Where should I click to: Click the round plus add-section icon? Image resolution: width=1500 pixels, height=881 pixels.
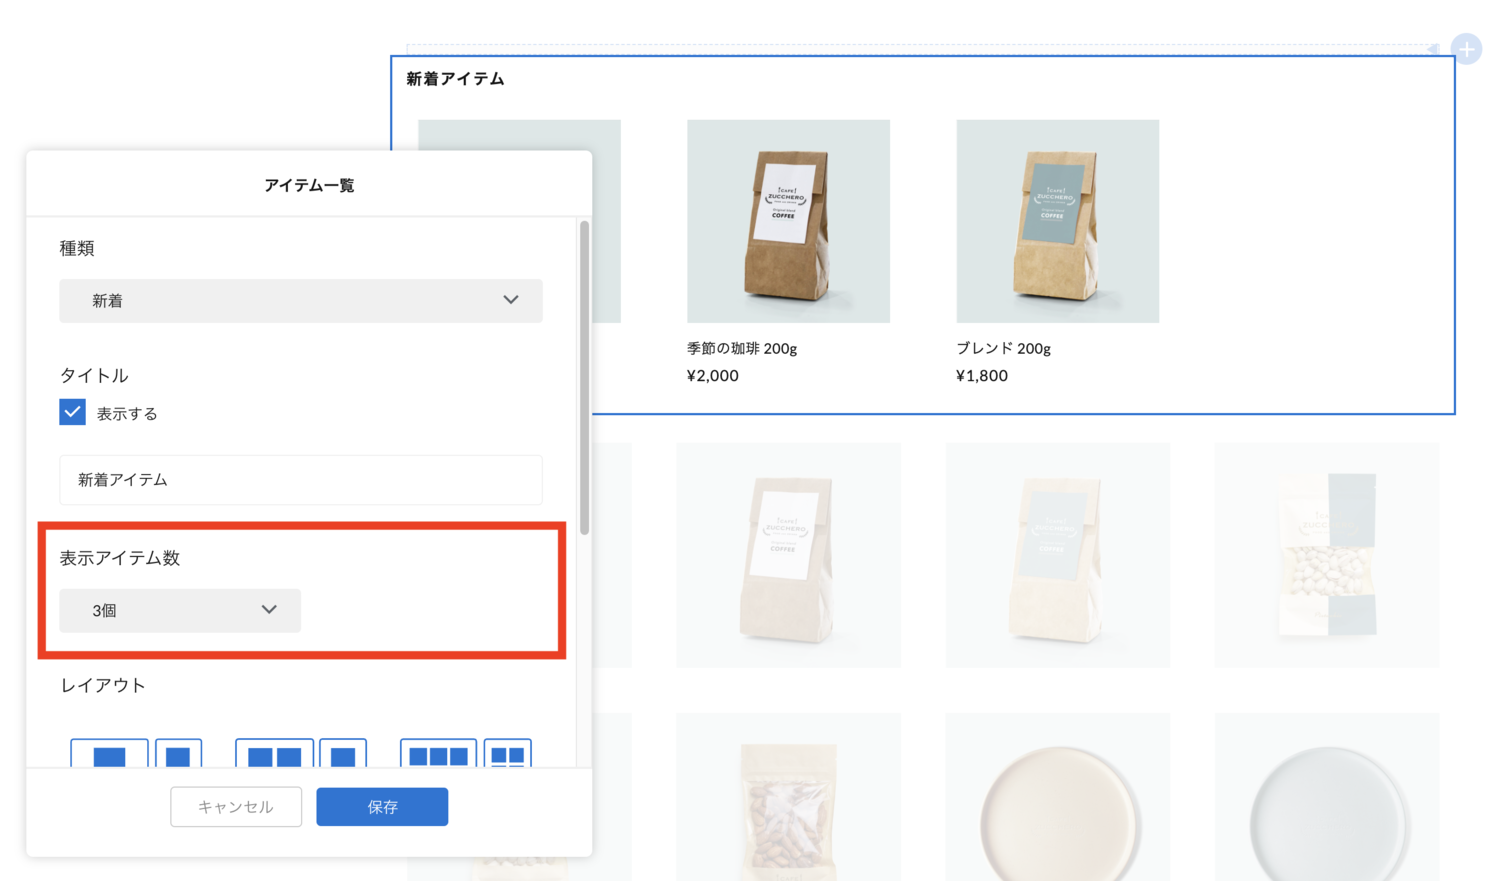1466,49
